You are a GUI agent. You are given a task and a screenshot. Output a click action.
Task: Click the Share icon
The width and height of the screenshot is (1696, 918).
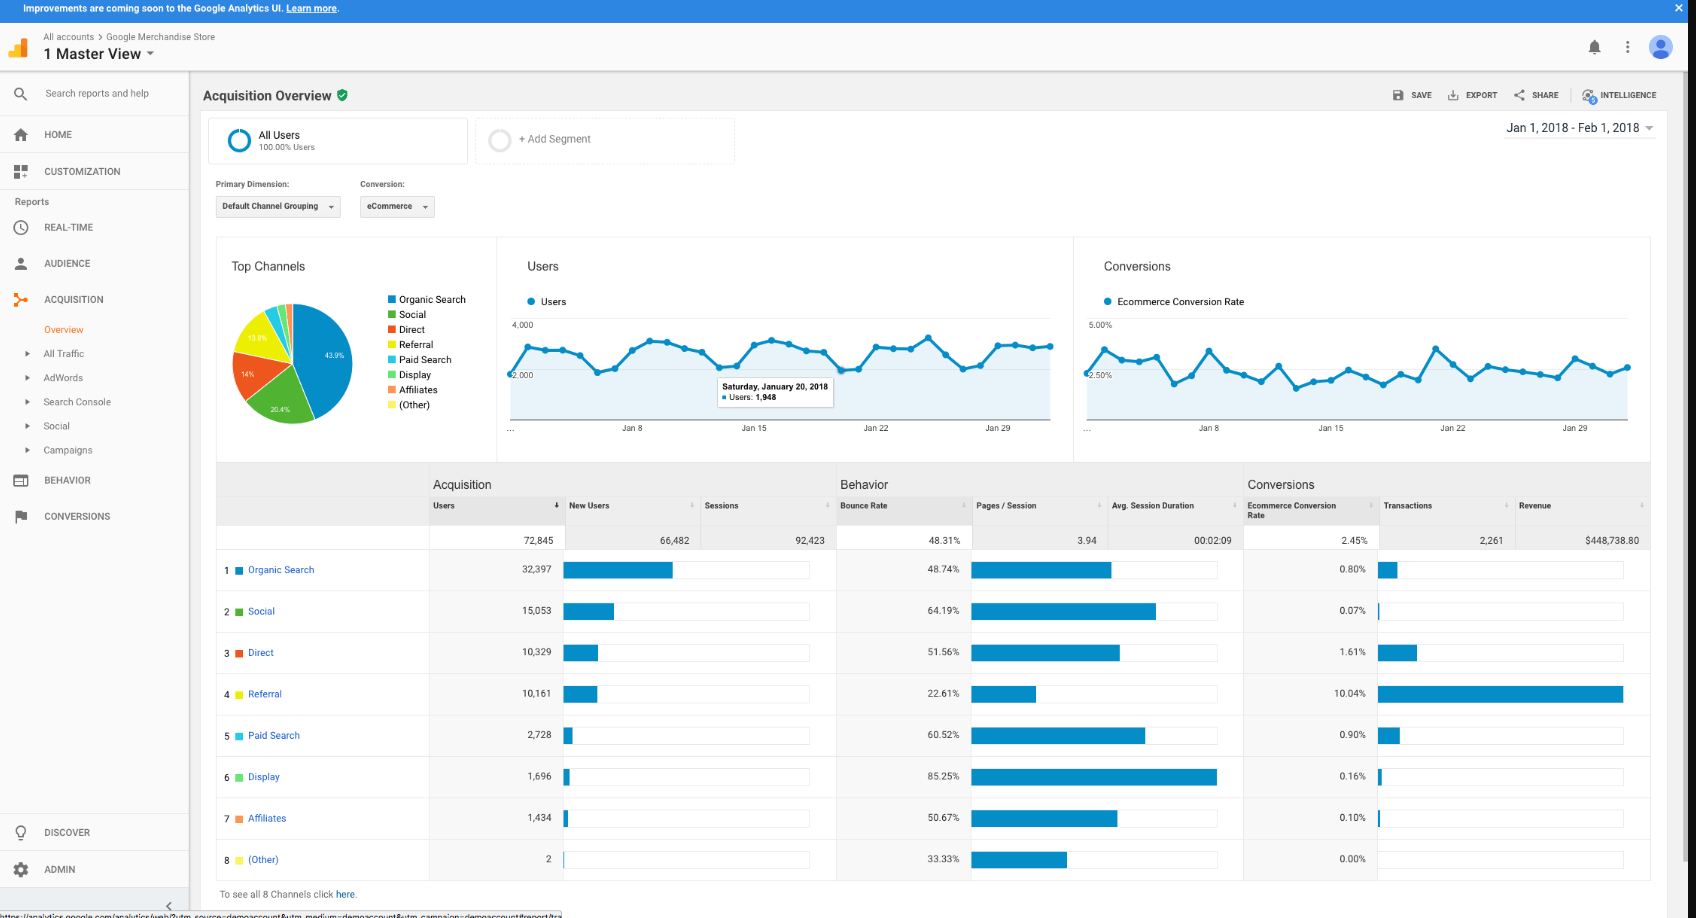coord(1519,95)
